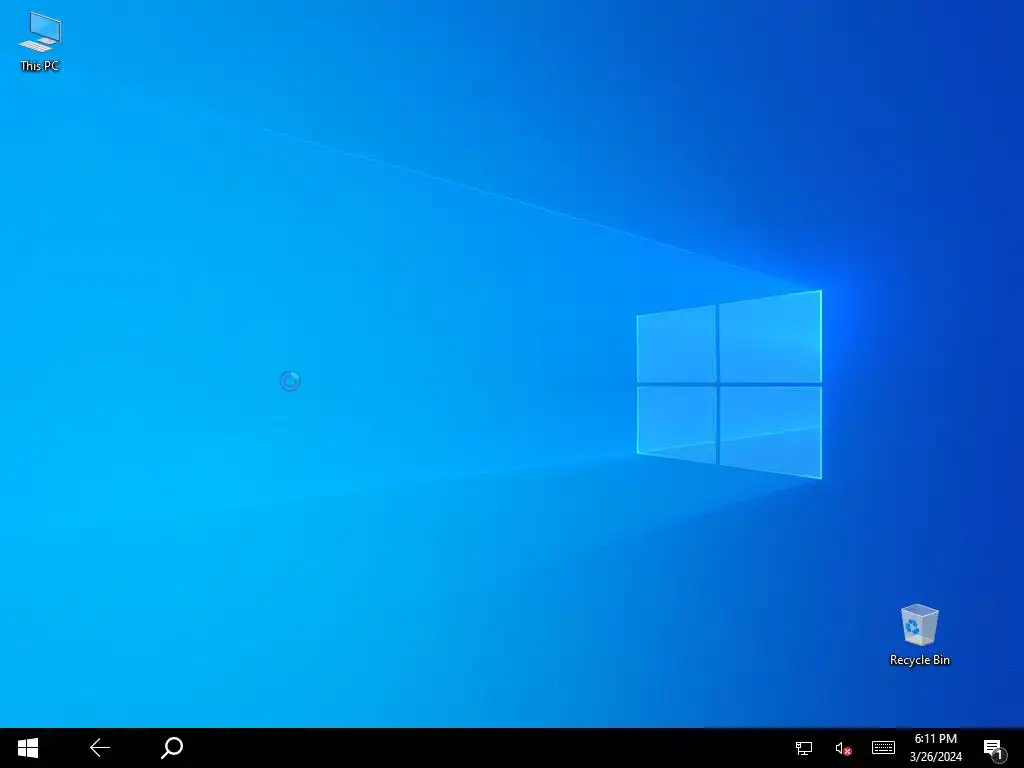The height and width of the screenshot is (768, 1024).
Task: Click the 6:11 PM taskbar clock
Action: coord(935,739)
